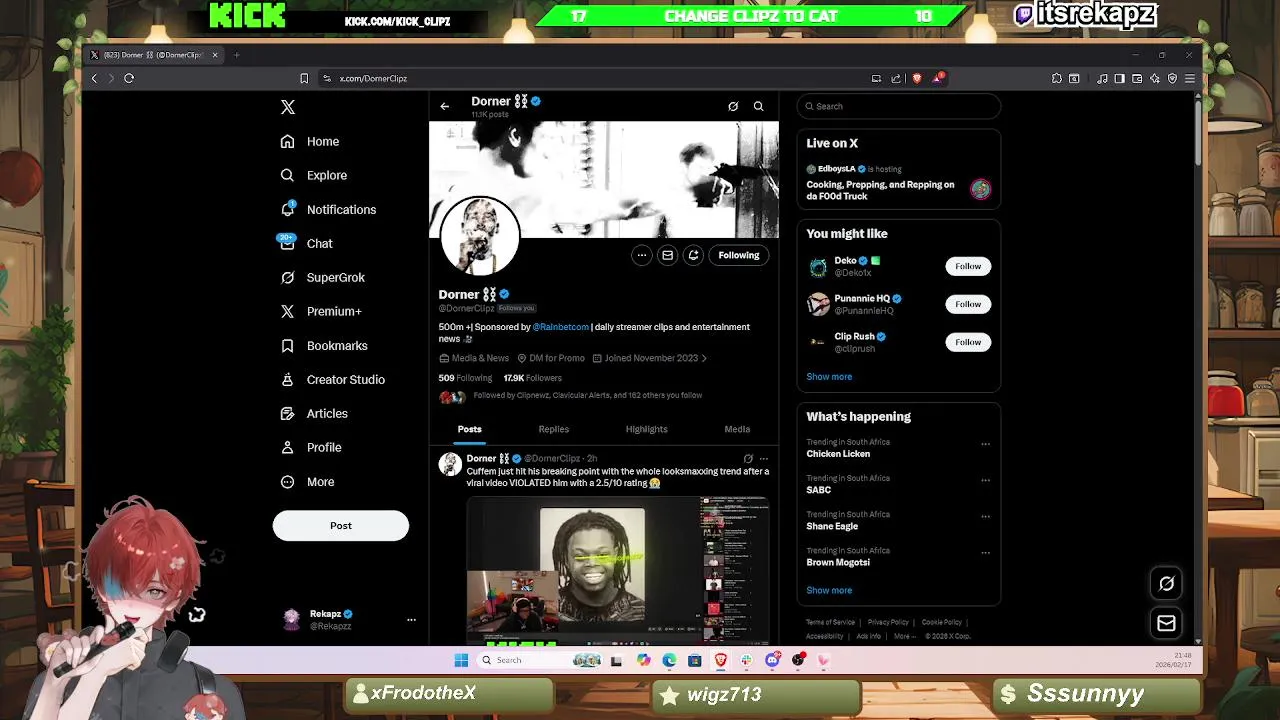Open Terms of Service footer link
This screenshot has width=1280, height=720.
click(x=830, y=622)
